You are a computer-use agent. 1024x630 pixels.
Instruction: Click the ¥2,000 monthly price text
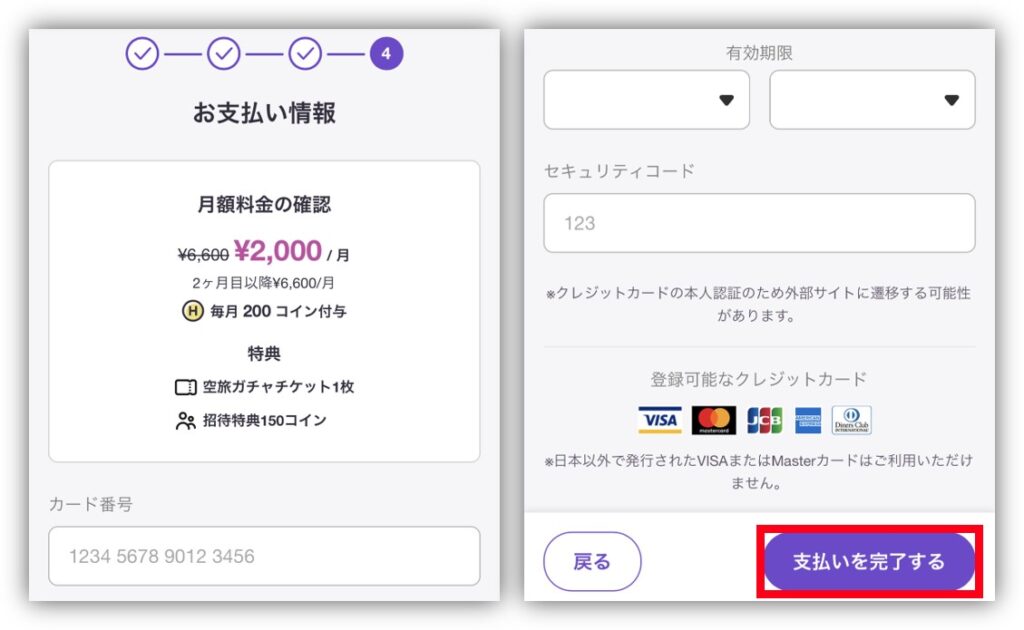[278, 251]
